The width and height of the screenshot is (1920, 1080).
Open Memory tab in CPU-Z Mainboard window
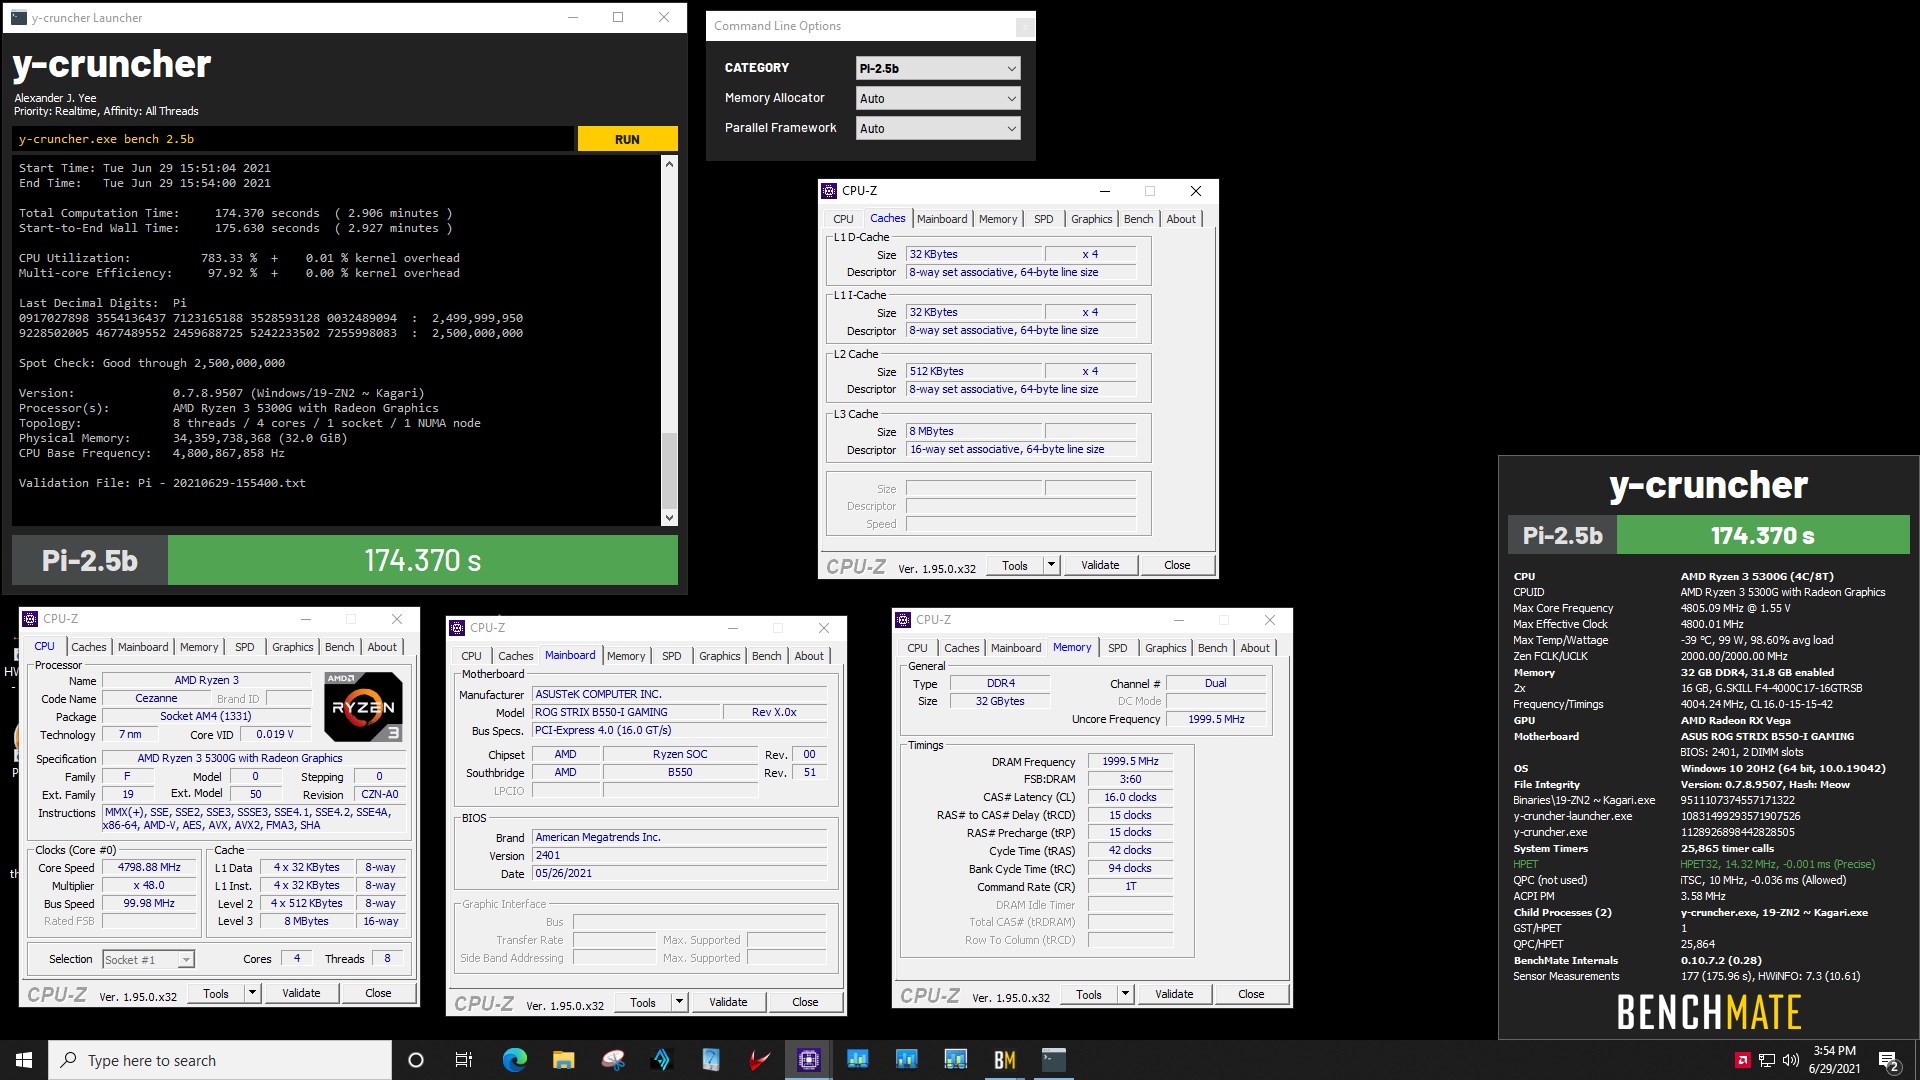626,656
